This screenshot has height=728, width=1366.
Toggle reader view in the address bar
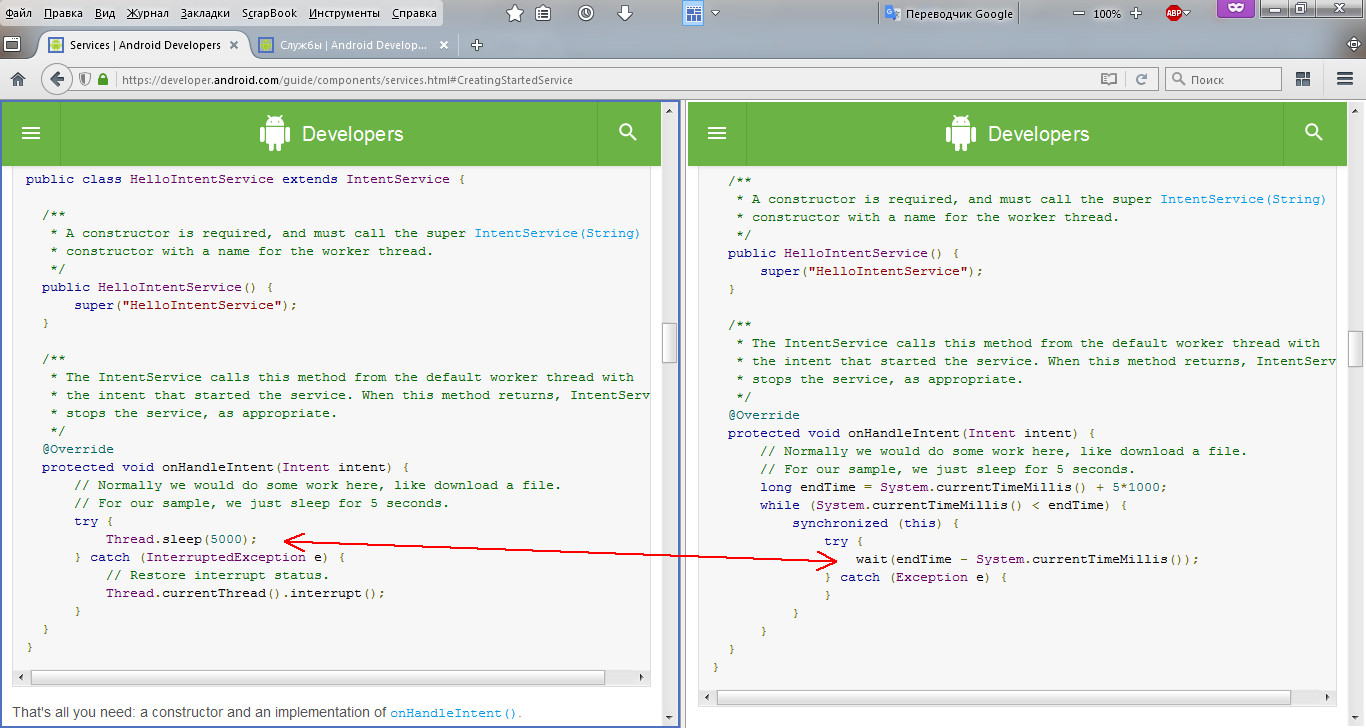coord(1109,78)
